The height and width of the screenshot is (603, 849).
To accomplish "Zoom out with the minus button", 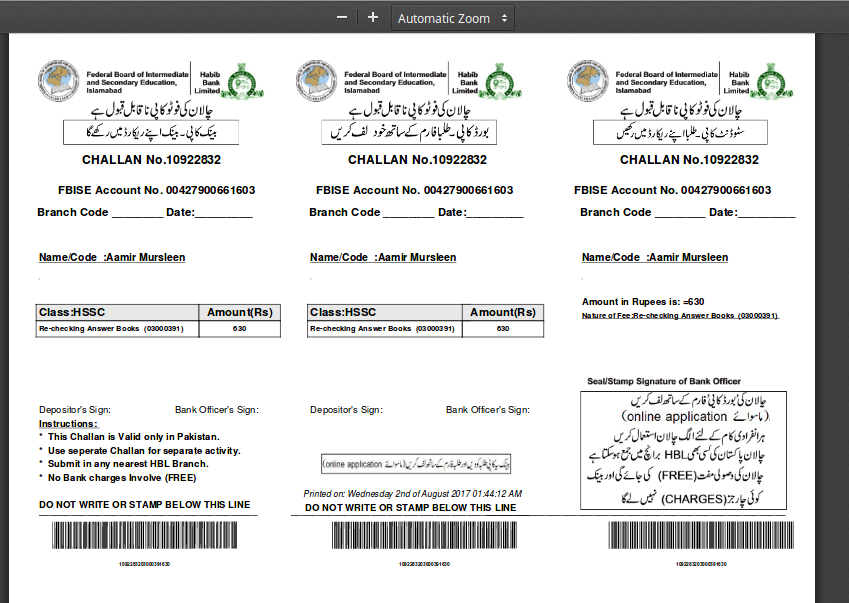I will tap(342, 18).
